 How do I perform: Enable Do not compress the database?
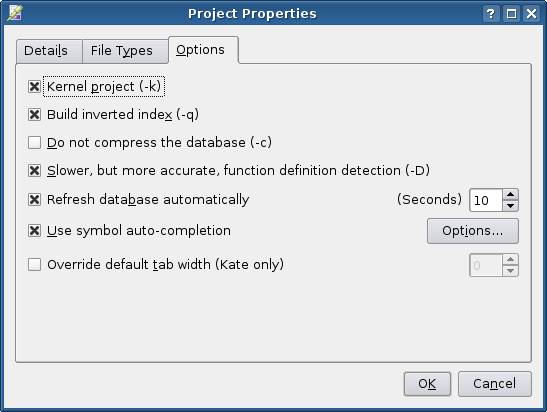click(x=34, y=142)
